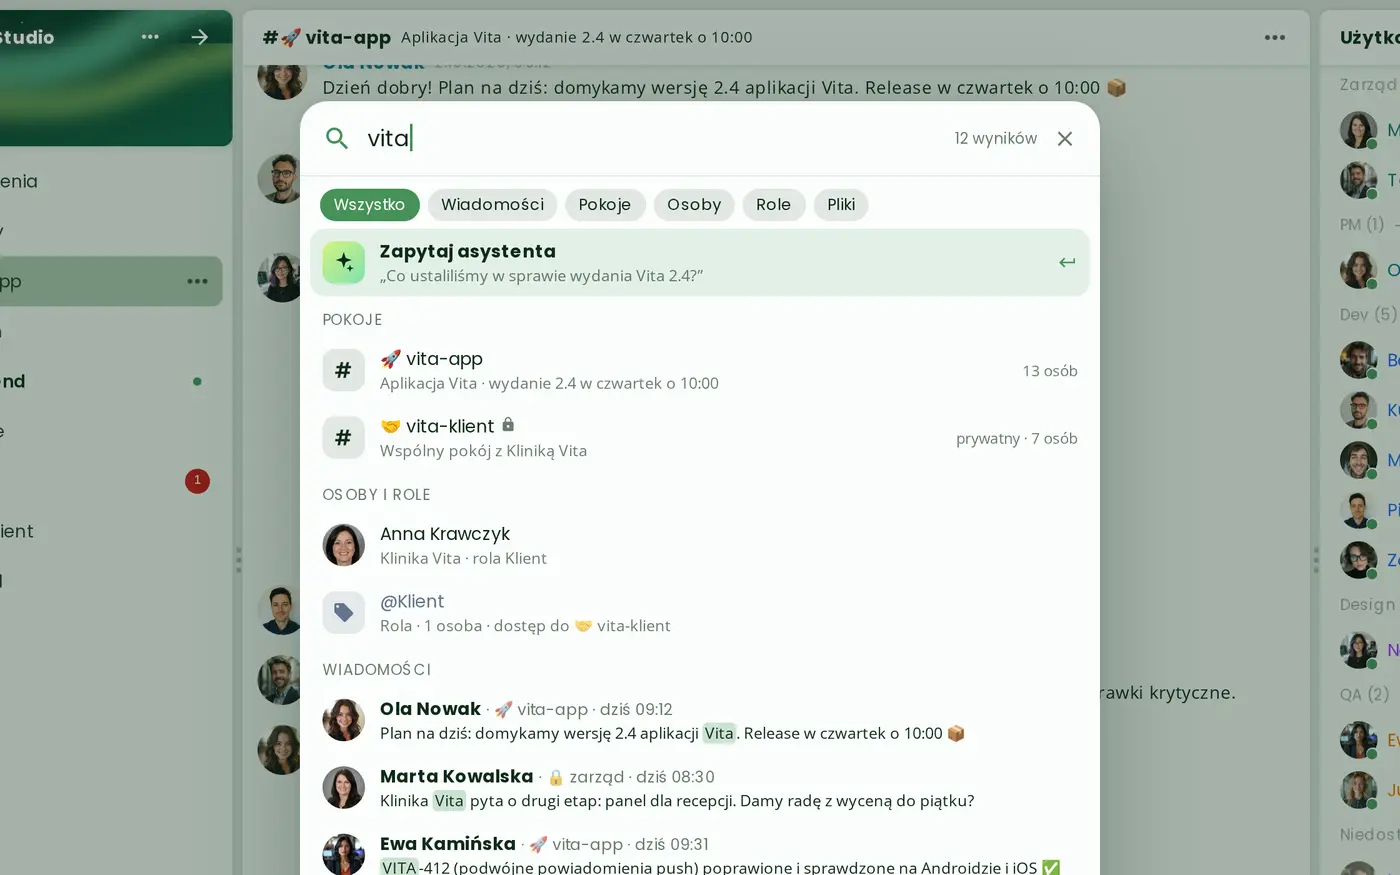Click the lock icon beside vita-klient
The height and width of the screenshot is (875, 1400).
[508, 425]
